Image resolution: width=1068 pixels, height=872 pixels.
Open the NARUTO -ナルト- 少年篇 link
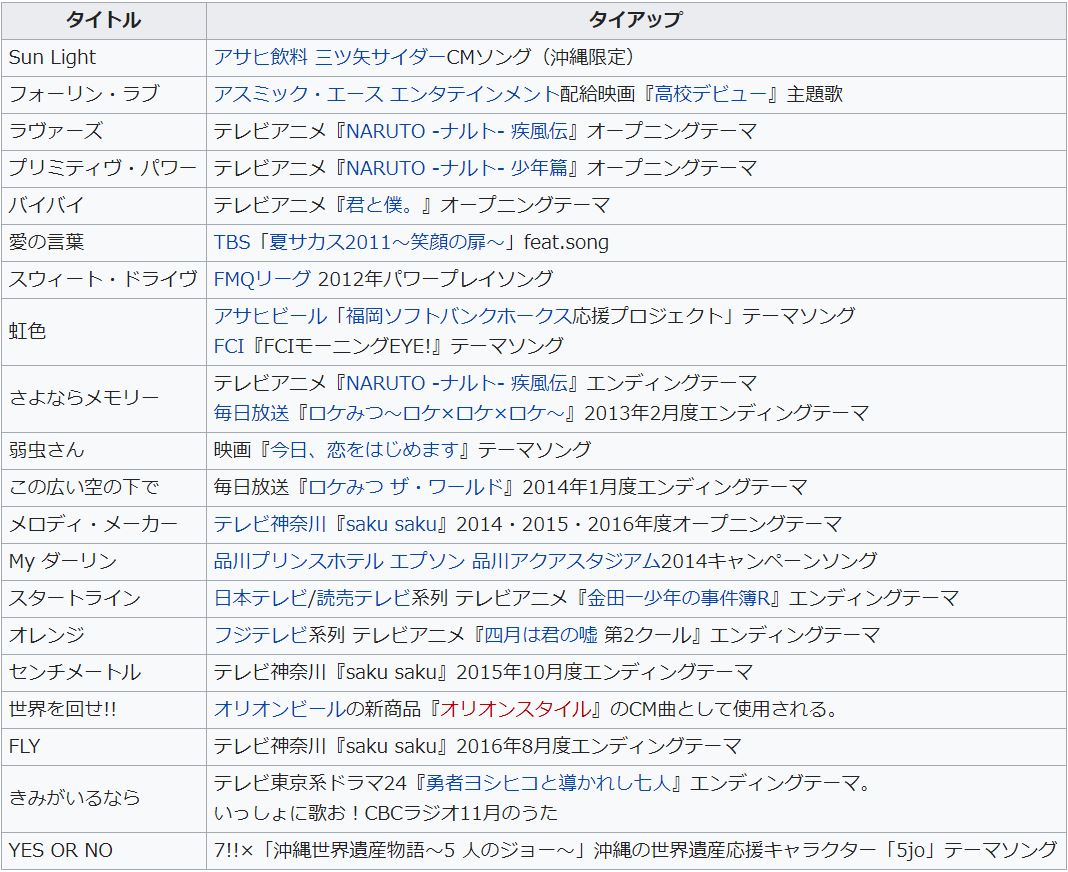pyautogui.click(x=457, y=168)
